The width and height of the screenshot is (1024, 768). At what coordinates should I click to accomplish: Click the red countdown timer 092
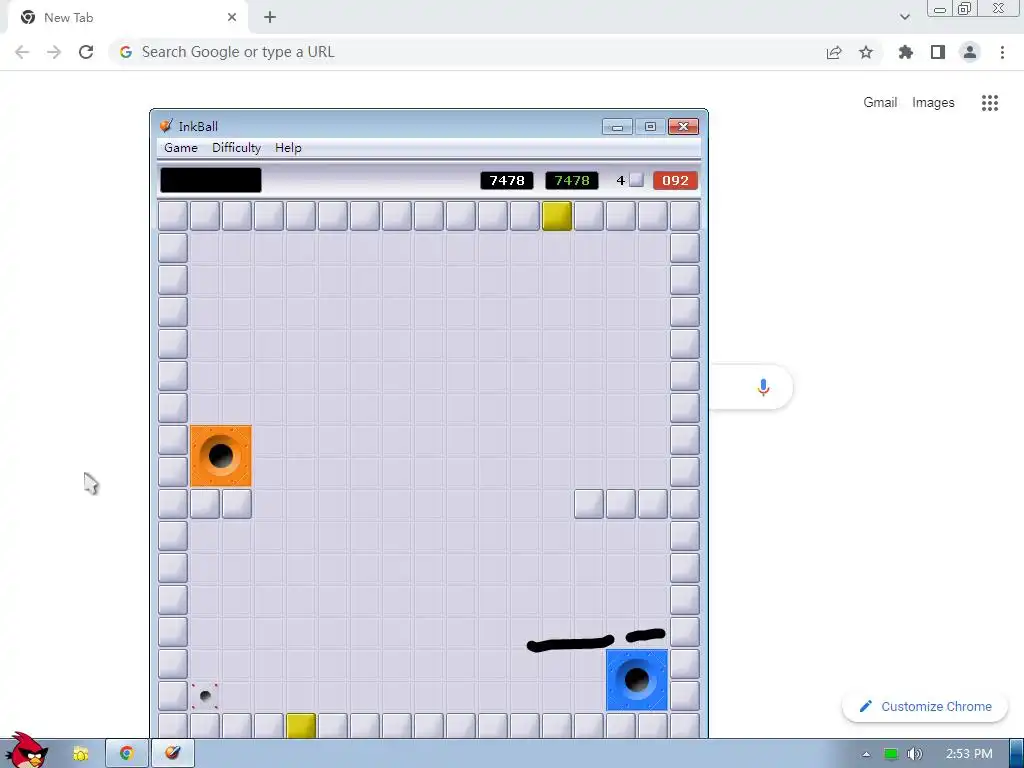click(675, 180)
